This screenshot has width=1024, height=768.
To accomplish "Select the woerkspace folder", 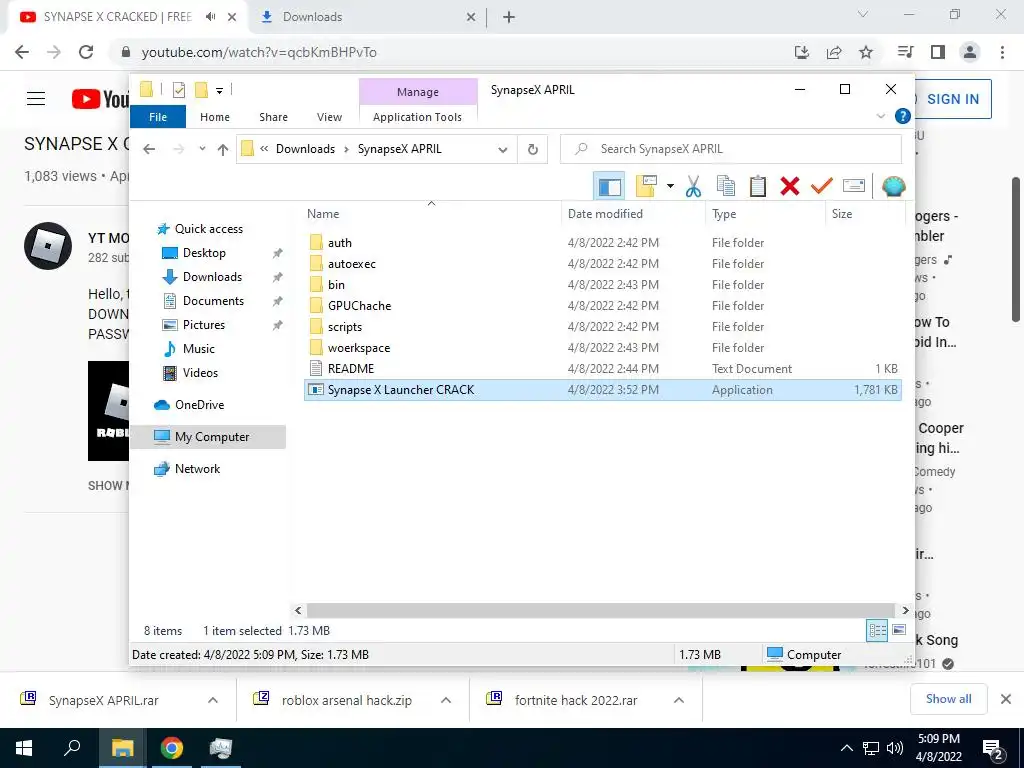I will click(x=602, y=347).
